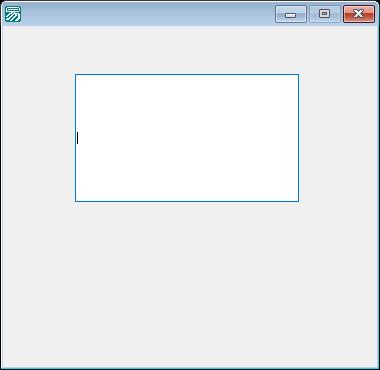Click the window's right edge border

[379, 197]
